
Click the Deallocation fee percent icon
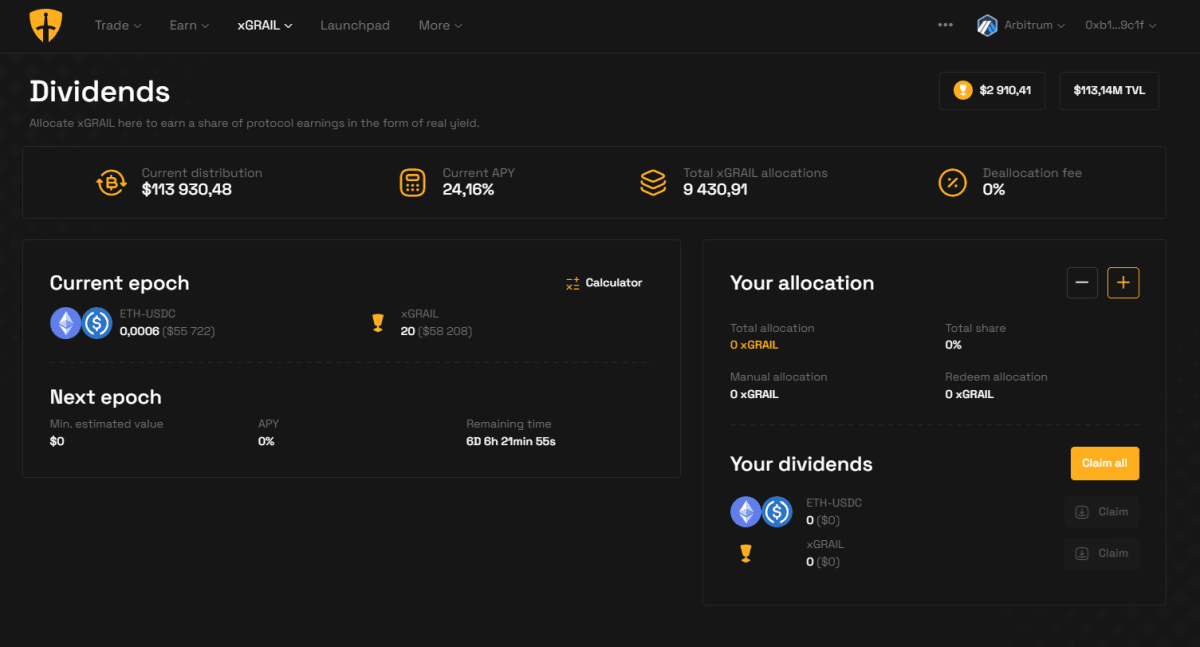[x=952, y=182]
